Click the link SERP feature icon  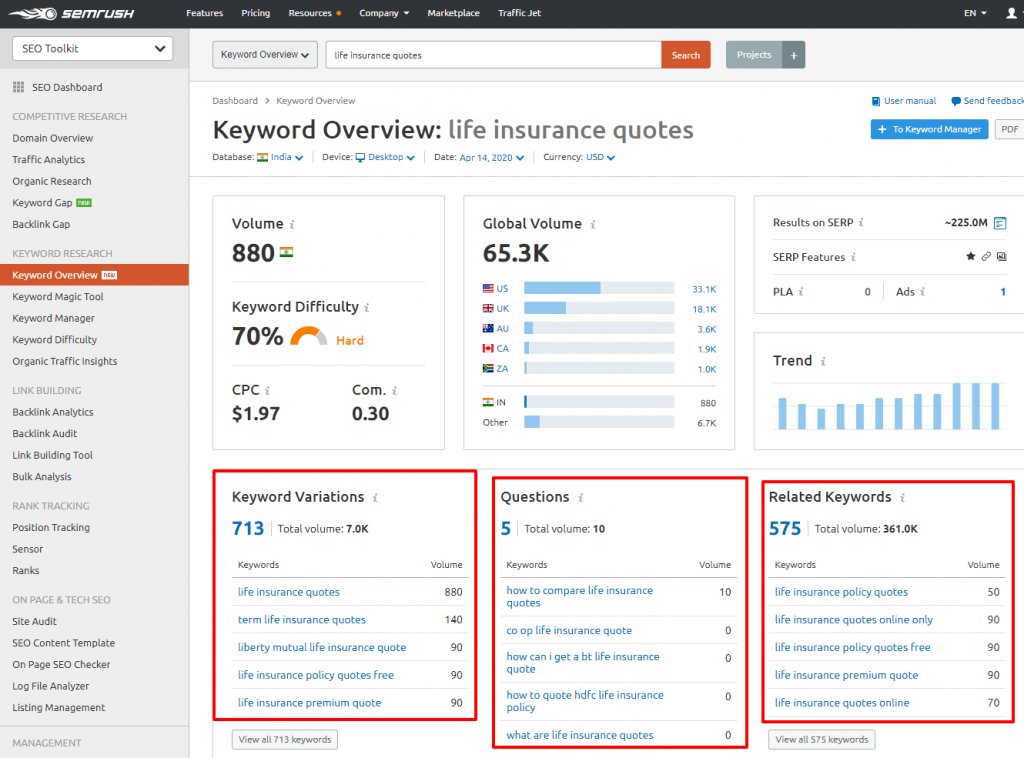(x=986, y=257)
